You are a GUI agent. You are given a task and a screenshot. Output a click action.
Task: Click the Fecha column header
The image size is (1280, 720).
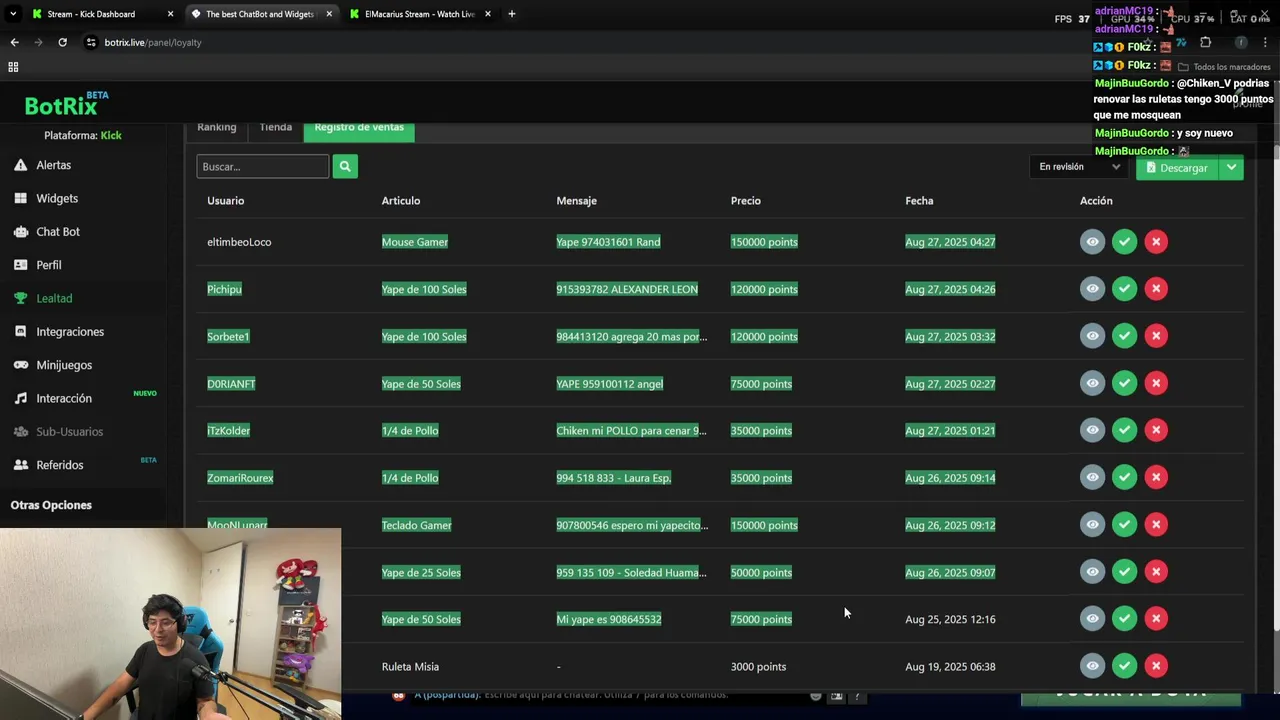click(919, 201)
